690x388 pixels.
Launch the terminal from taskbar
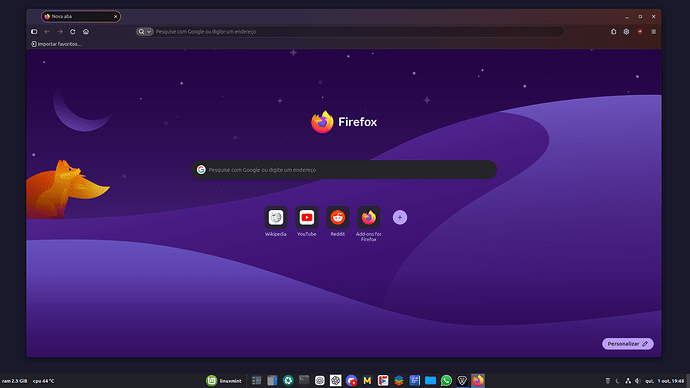click(304, 381)
